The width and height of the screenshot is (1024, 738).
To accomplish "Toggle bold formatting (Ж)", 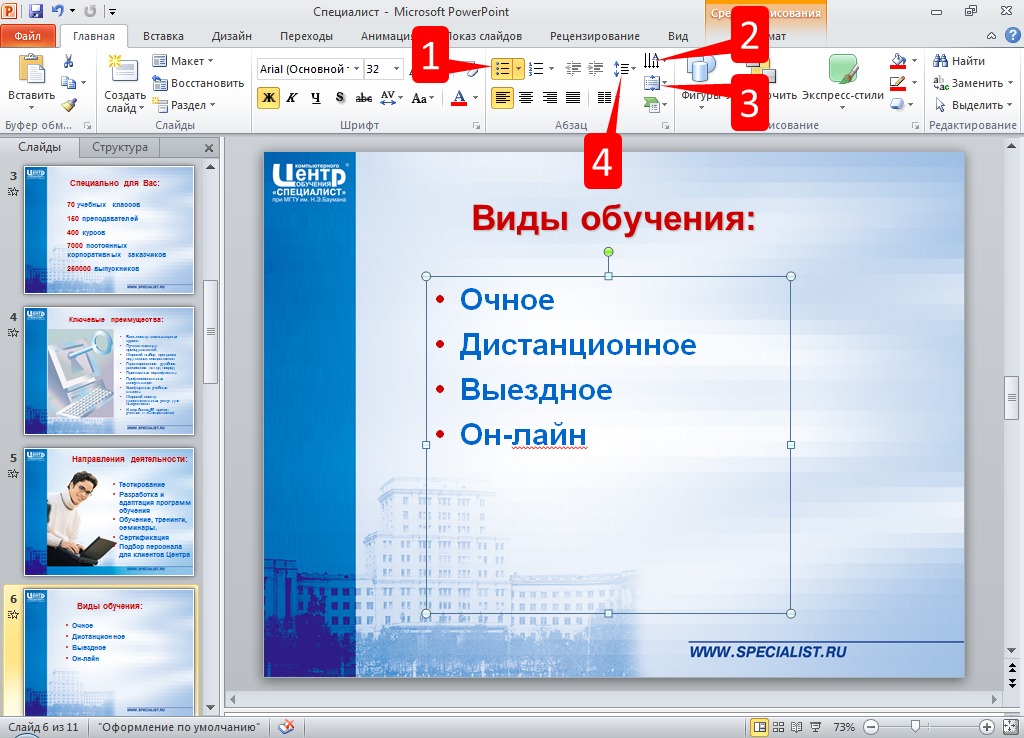I will (x=268, y=97).
